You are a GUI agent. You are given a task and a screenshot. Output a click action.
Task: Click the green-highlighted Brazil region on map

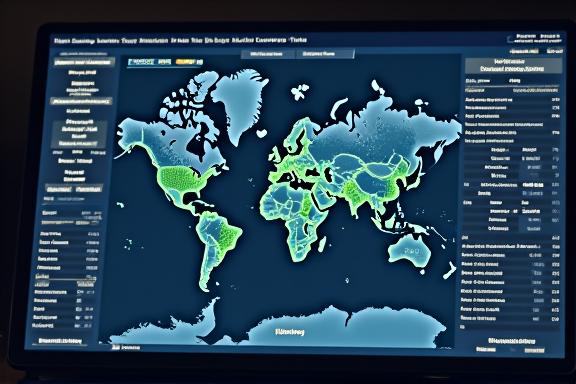click(x=227, y=234)
